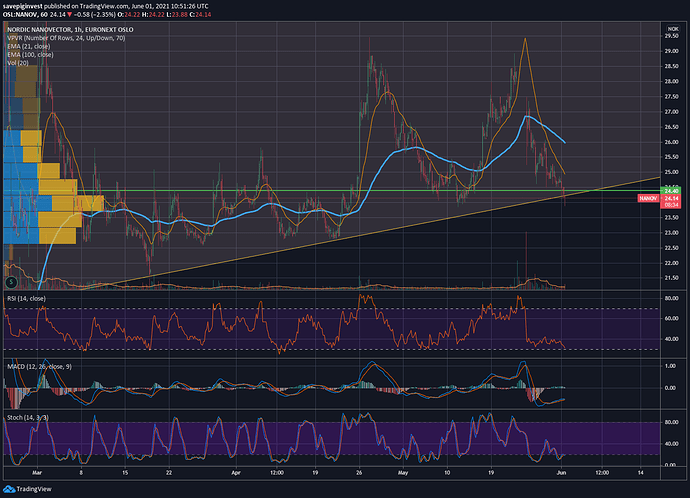Click the circular S badge icon on chart

click(11, 282)
